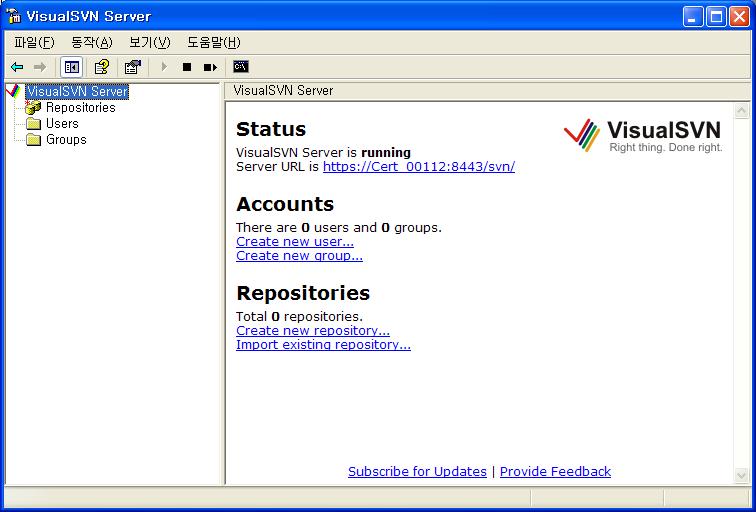Click the Create new user link
The height and width of the screenshot is (512, 756).
pos(295,242)
